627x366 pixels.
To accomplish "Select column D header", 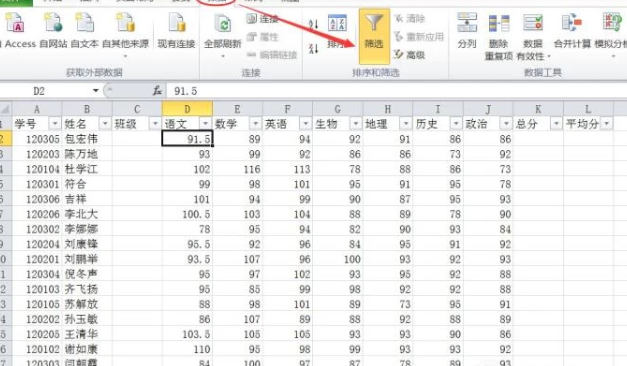I will (187, 109).
